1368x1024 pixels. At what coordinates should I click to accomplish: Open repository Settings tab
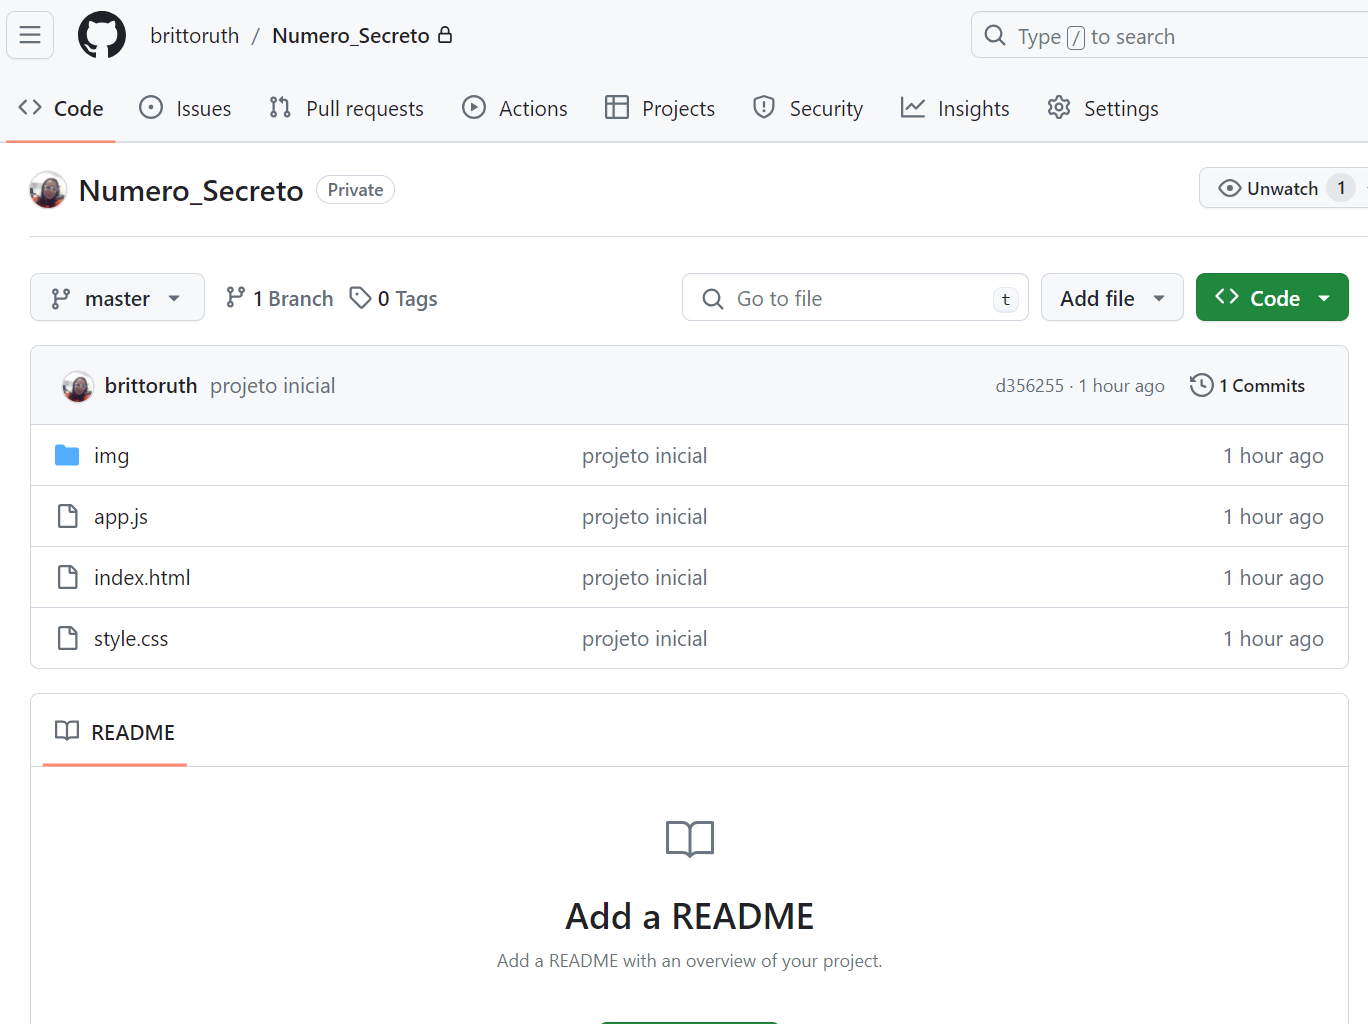point(1103,108)
